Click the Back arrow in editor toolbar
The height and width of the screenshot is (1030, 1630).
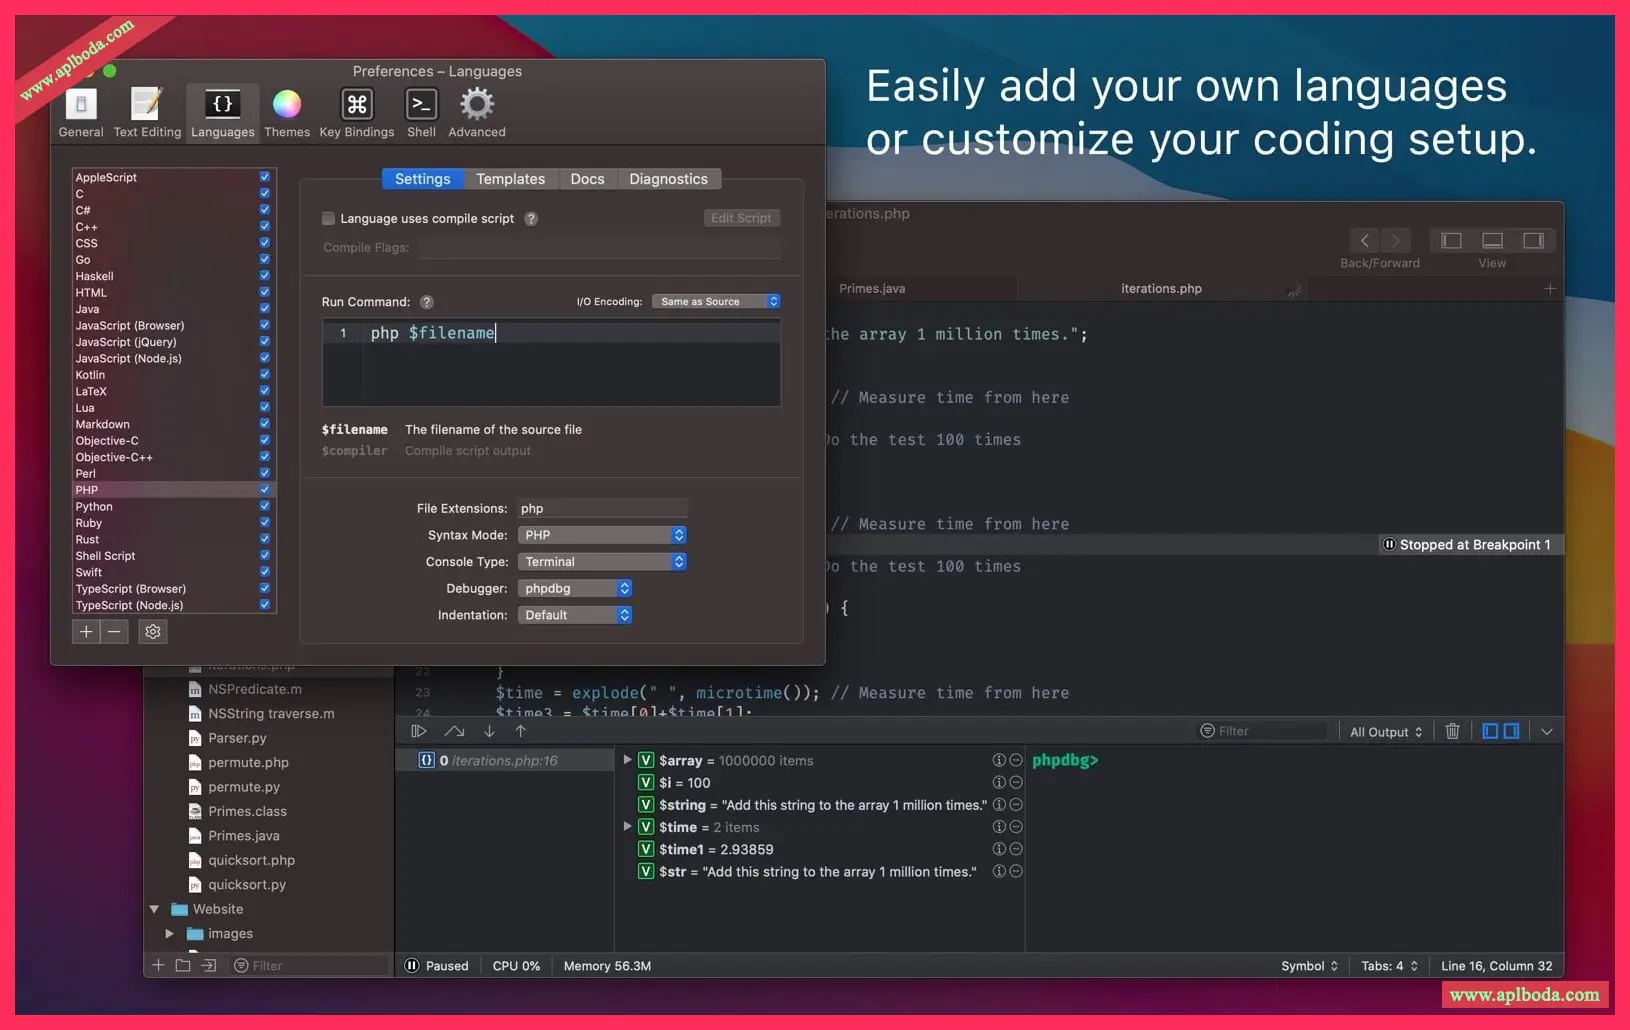point(1364,241)
